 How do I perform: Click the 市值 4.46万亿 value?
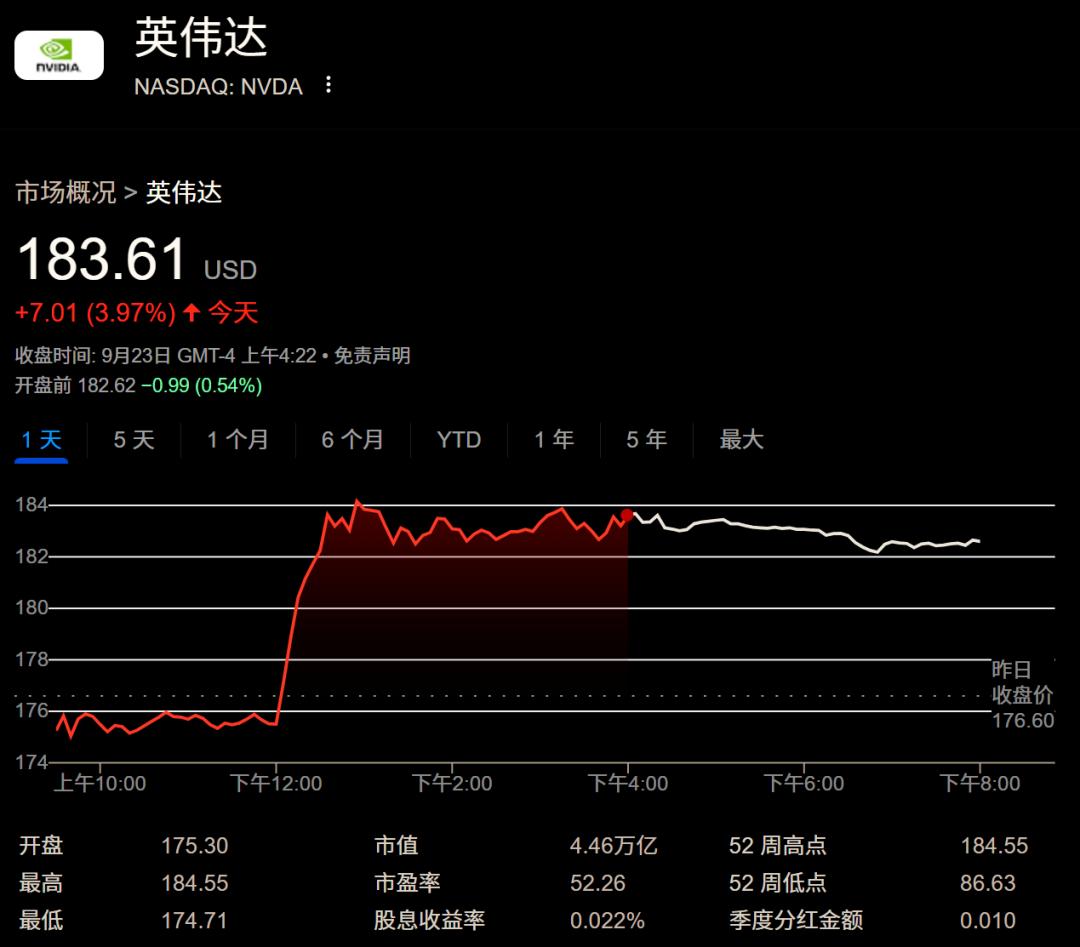[x=613, y=846]
